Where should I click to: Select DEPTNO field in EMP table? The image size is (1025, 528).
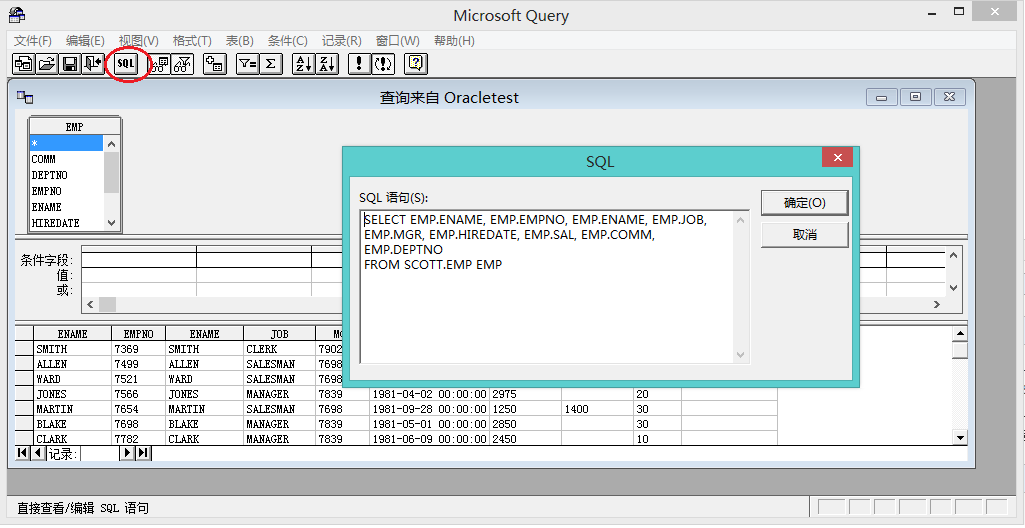tap(66, 175)
